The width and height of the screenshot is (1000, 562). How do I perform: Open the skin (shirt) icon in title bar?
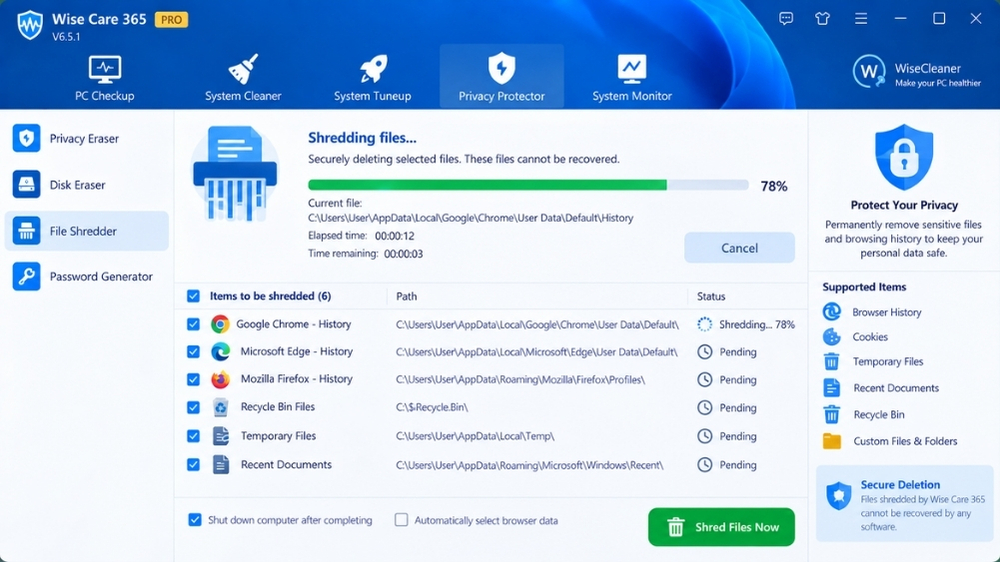pos(823,18)
